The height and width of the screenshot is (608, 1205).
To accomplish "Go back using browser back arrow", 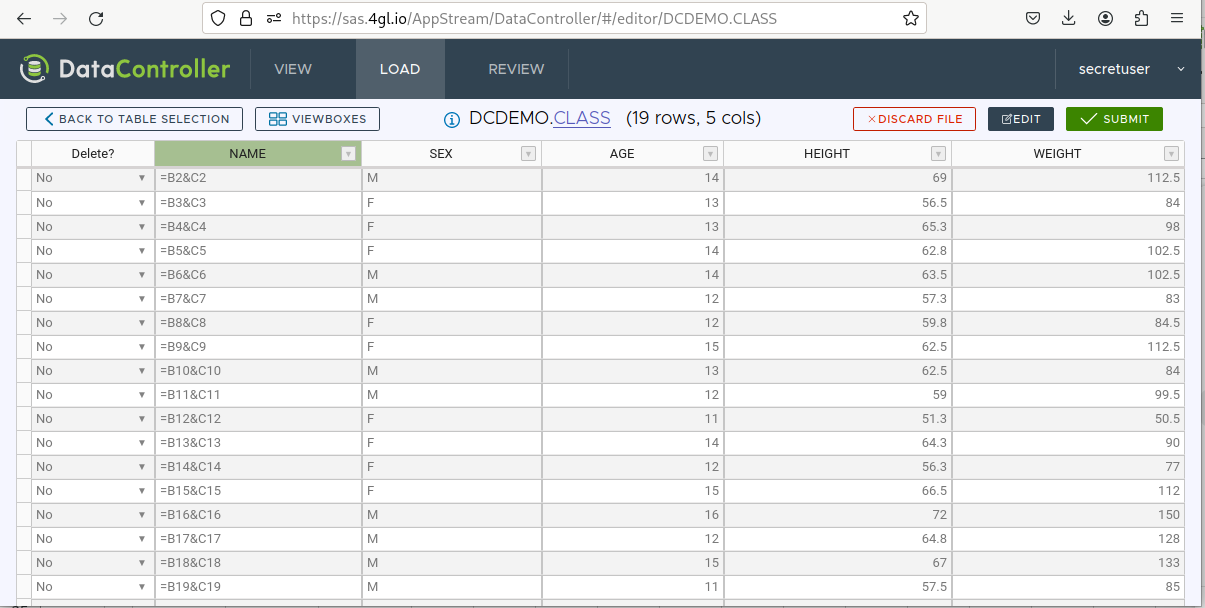I will [24, 19].
